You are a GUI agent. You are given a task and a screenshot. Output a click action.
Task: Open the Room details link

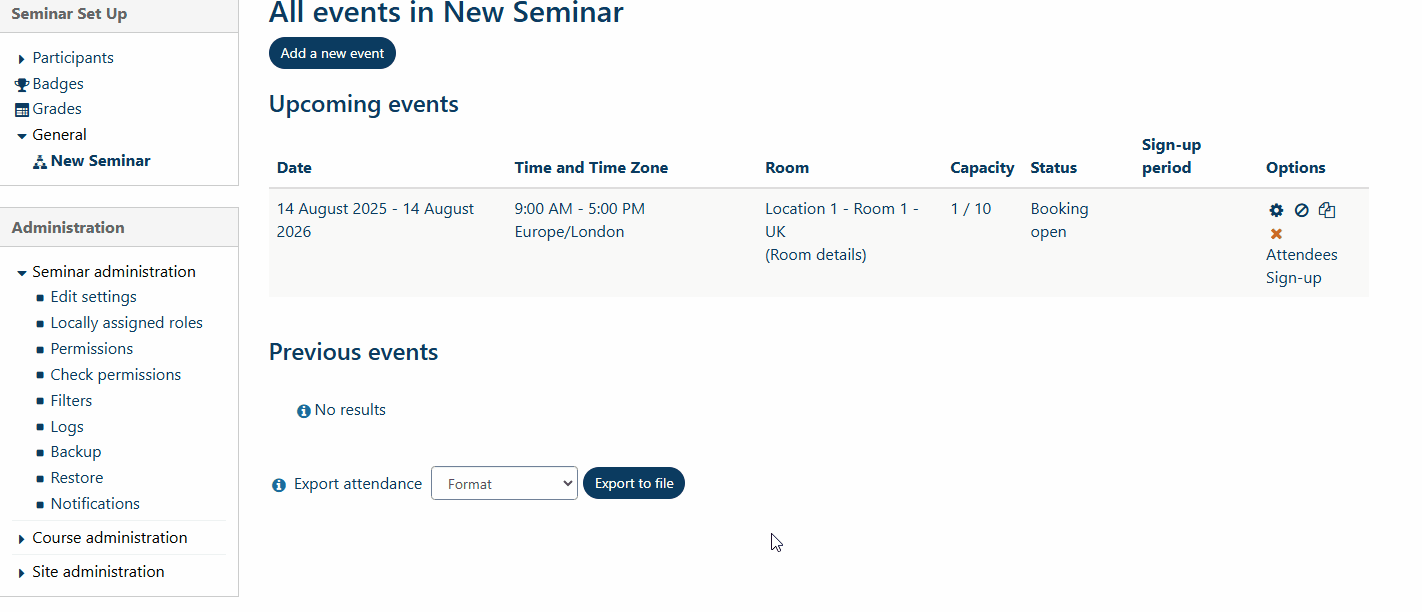(x=816, y=255)
